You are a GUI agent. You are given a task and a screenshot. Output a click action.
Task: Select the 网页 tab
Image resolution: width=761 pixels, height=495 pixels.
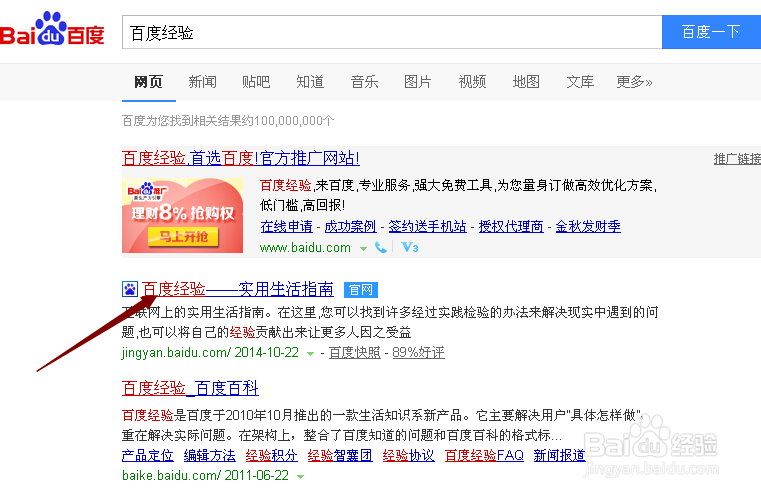click(149, 82)
